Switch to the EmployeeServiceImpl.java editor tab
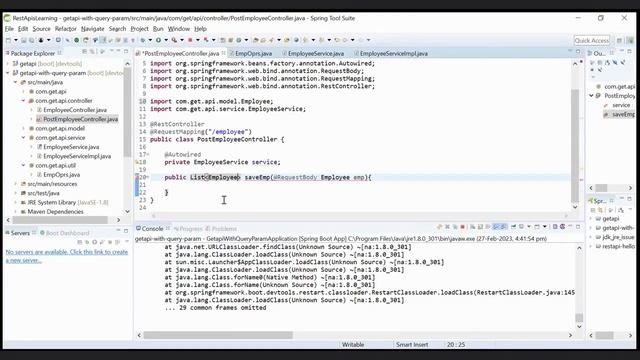Viewport: 640px width, 360px height. pos(393,53)
